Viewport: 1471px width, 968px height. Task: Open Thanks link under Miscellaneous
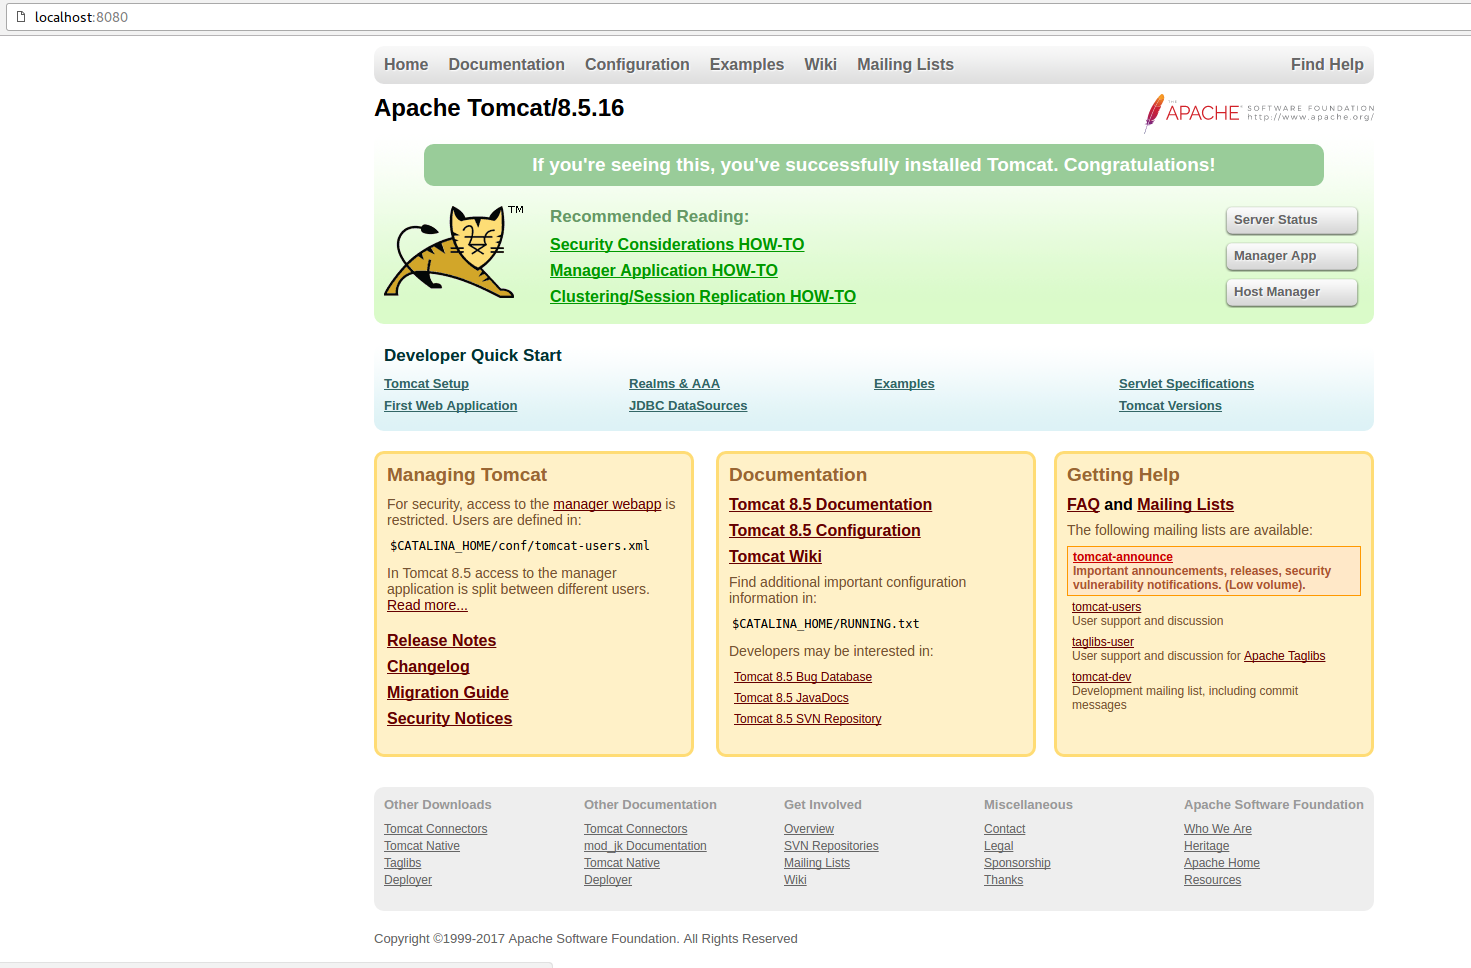(1003, 880)
